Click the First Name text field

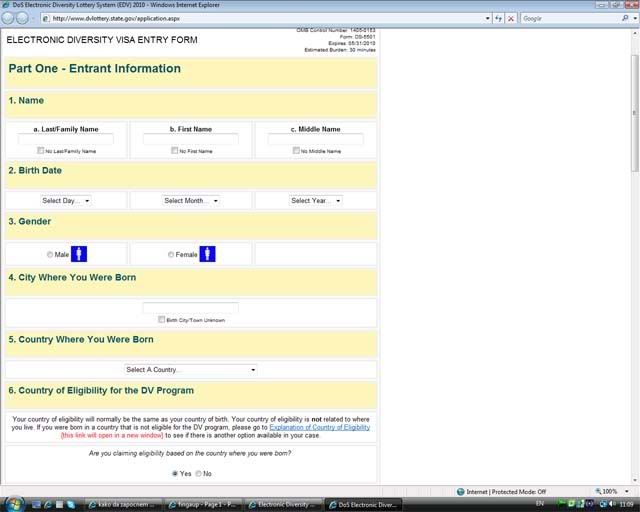point(191,139)
